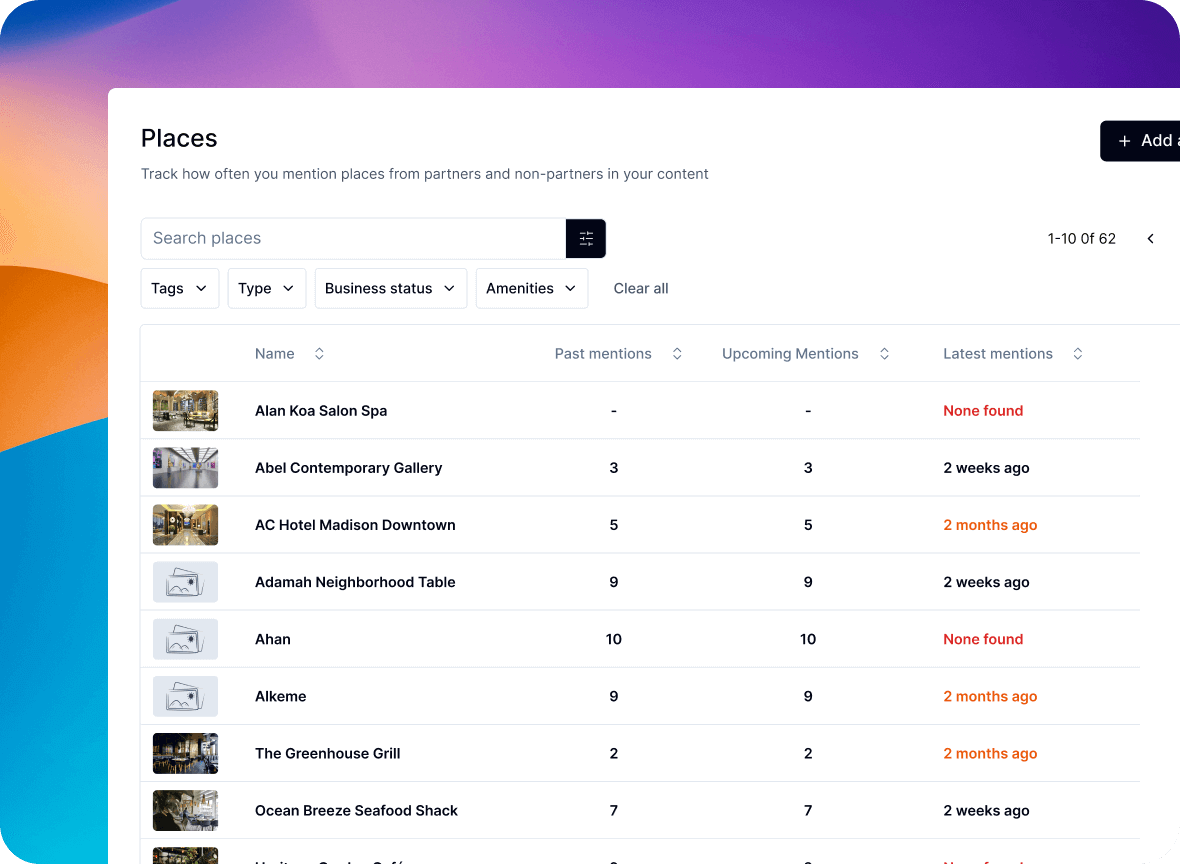Sort by Name column arrows
The width and height of the screenshot is (1180, 864).
(x=319, y=354)
